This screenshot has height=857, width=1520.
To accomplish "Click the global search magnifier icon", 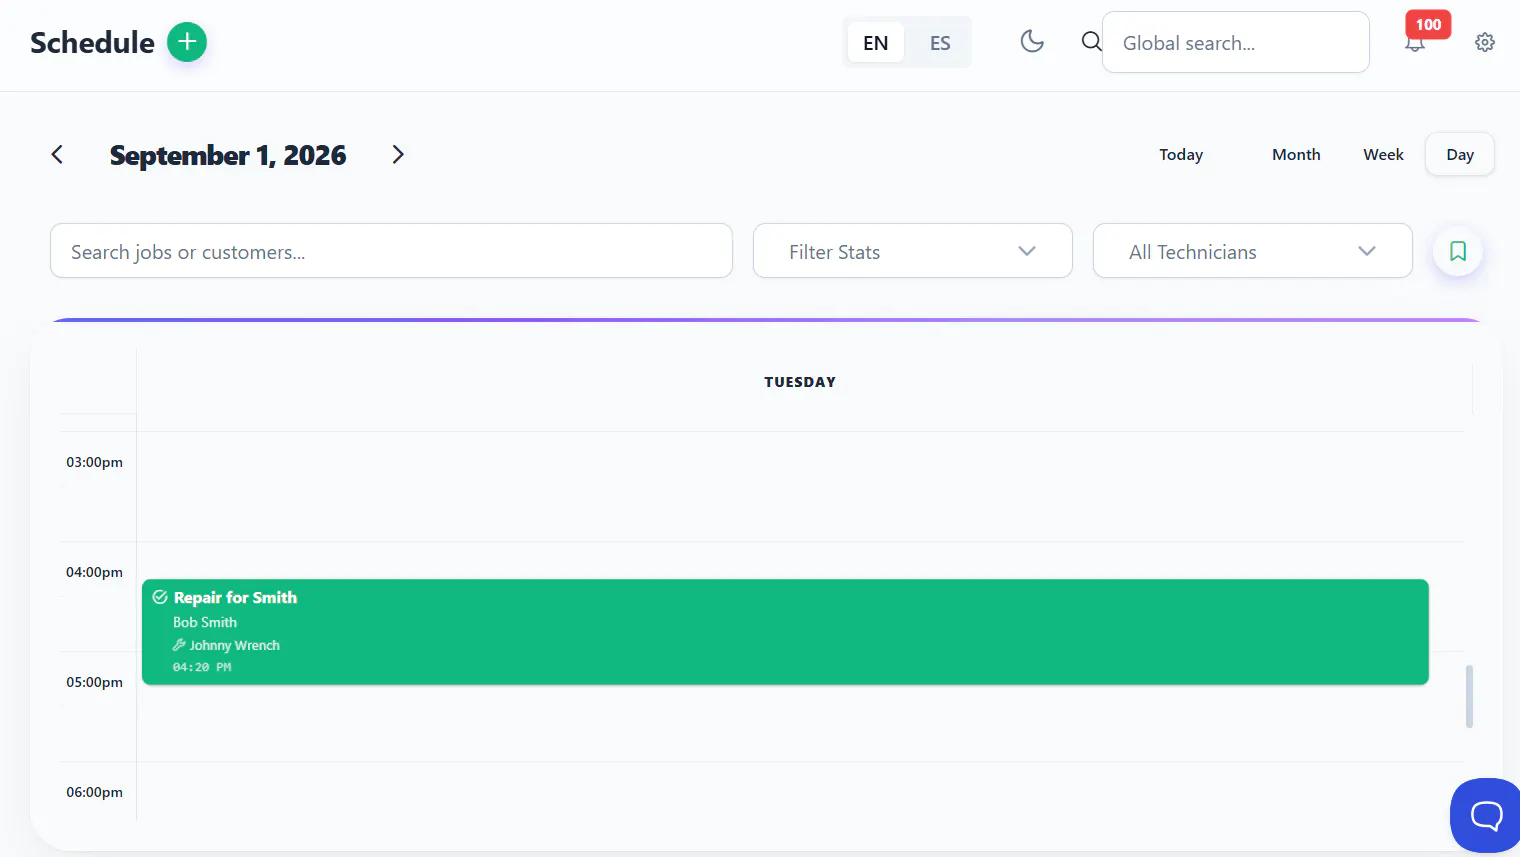I will click(x=1091, y=41).
